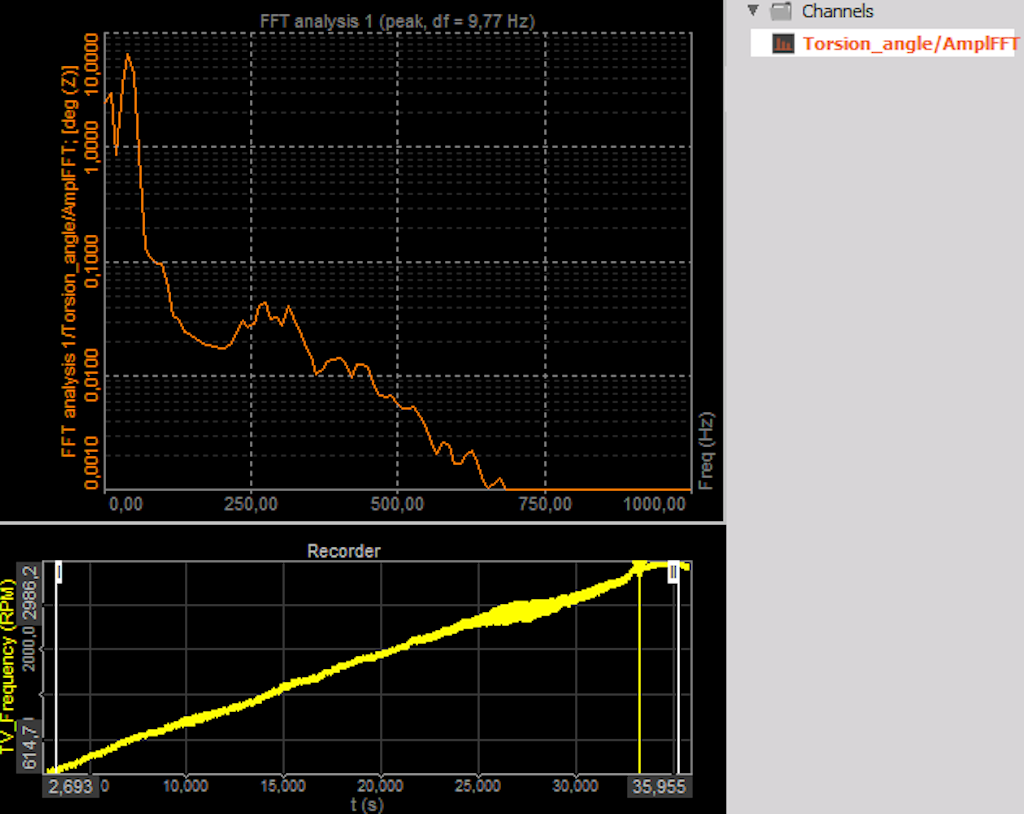
Task: Click recorder cursor II marker
Action: click(x=673, y=573)
